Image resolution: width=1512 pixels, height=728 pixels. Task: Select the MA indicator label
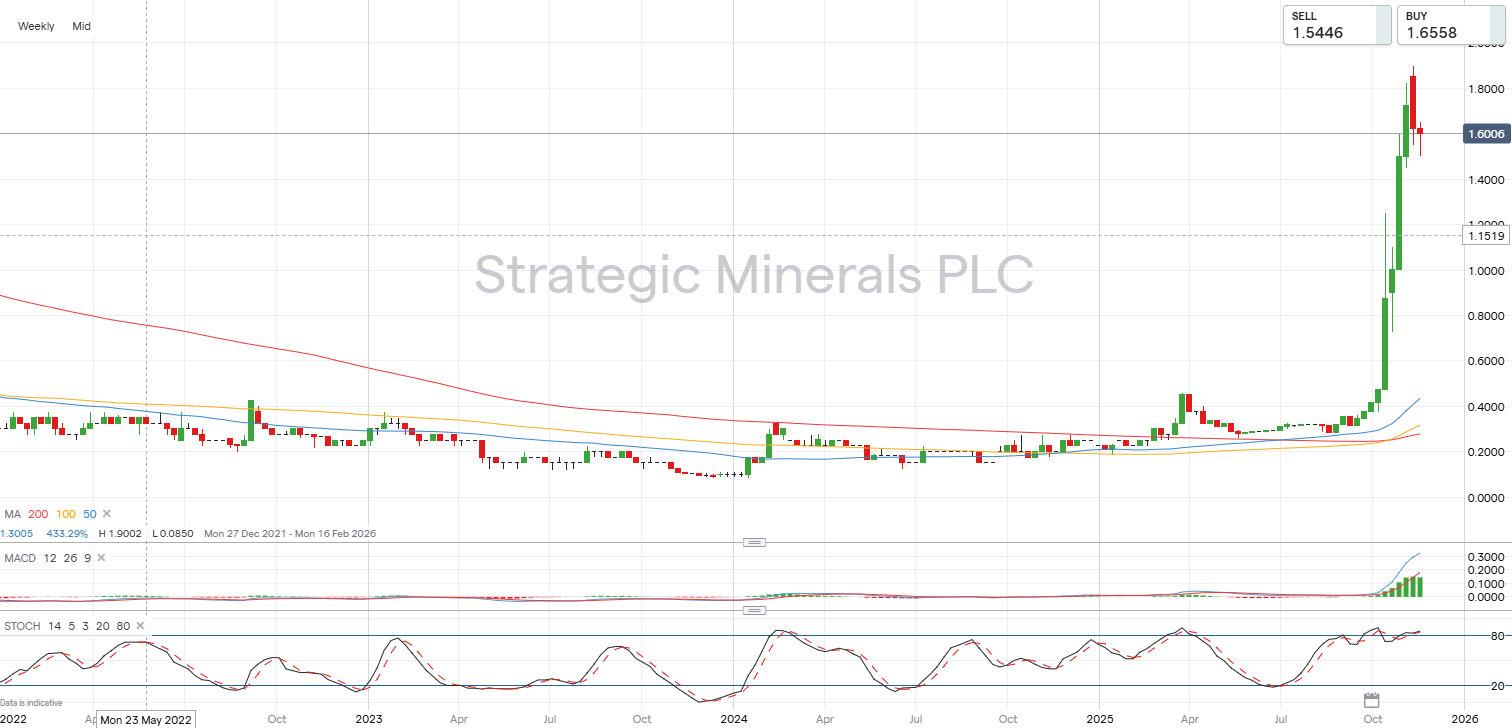coord(12,513)
